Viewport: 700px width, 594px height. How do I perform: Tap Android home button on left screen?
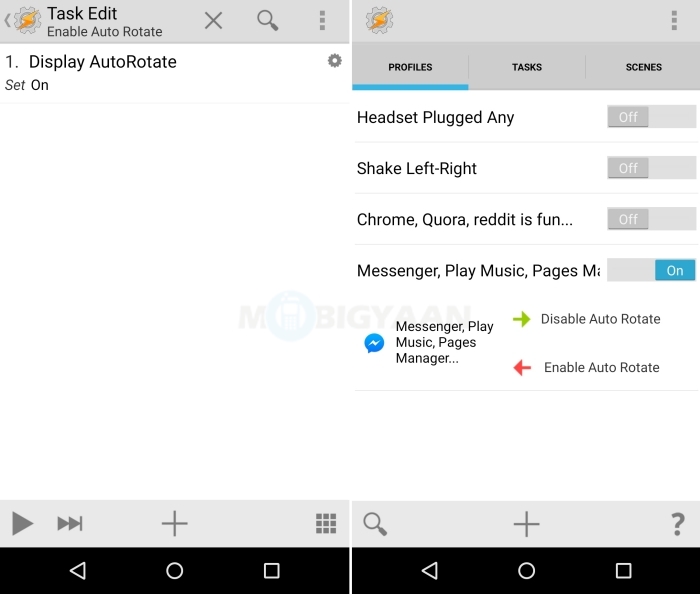pyautogui.click(x=175, y=570)
